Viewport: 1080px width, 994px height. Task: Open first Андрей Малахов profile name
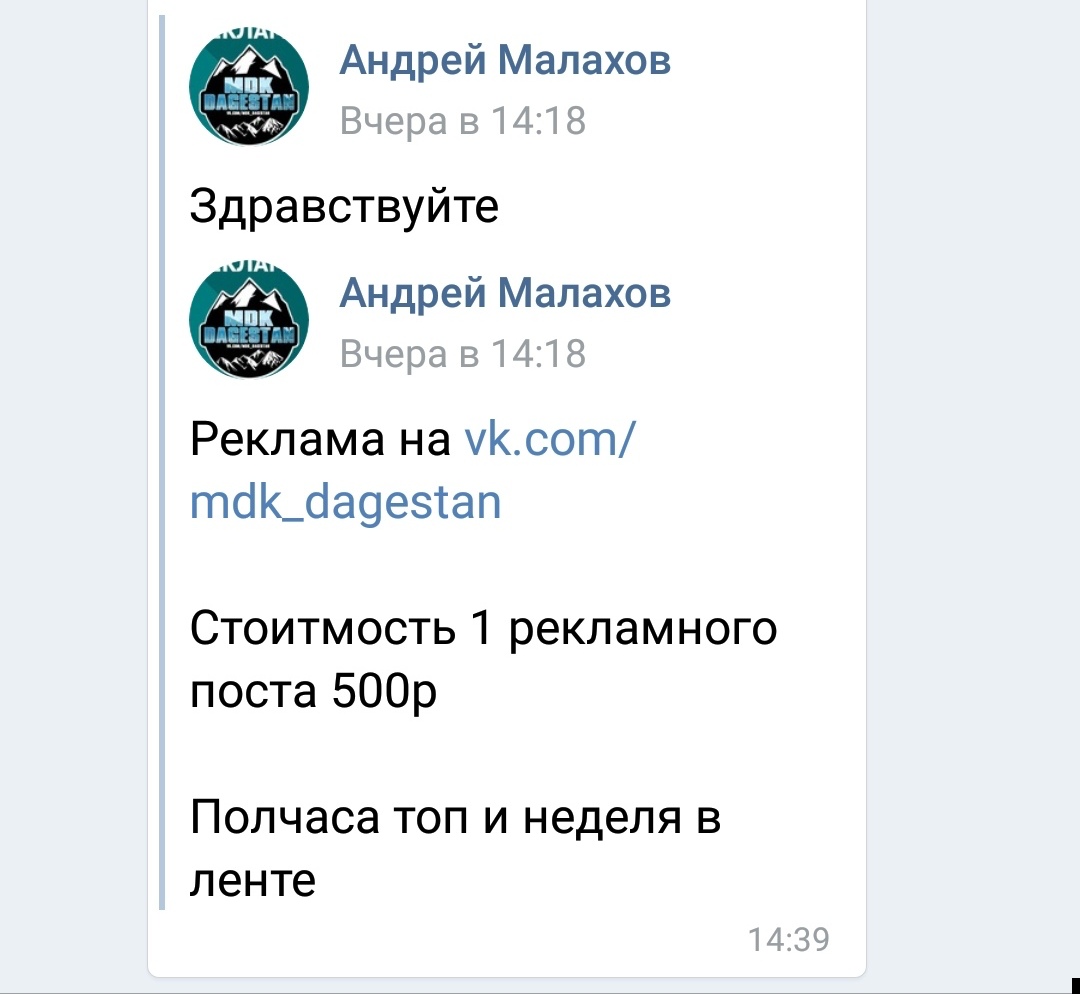click(504, 59)
